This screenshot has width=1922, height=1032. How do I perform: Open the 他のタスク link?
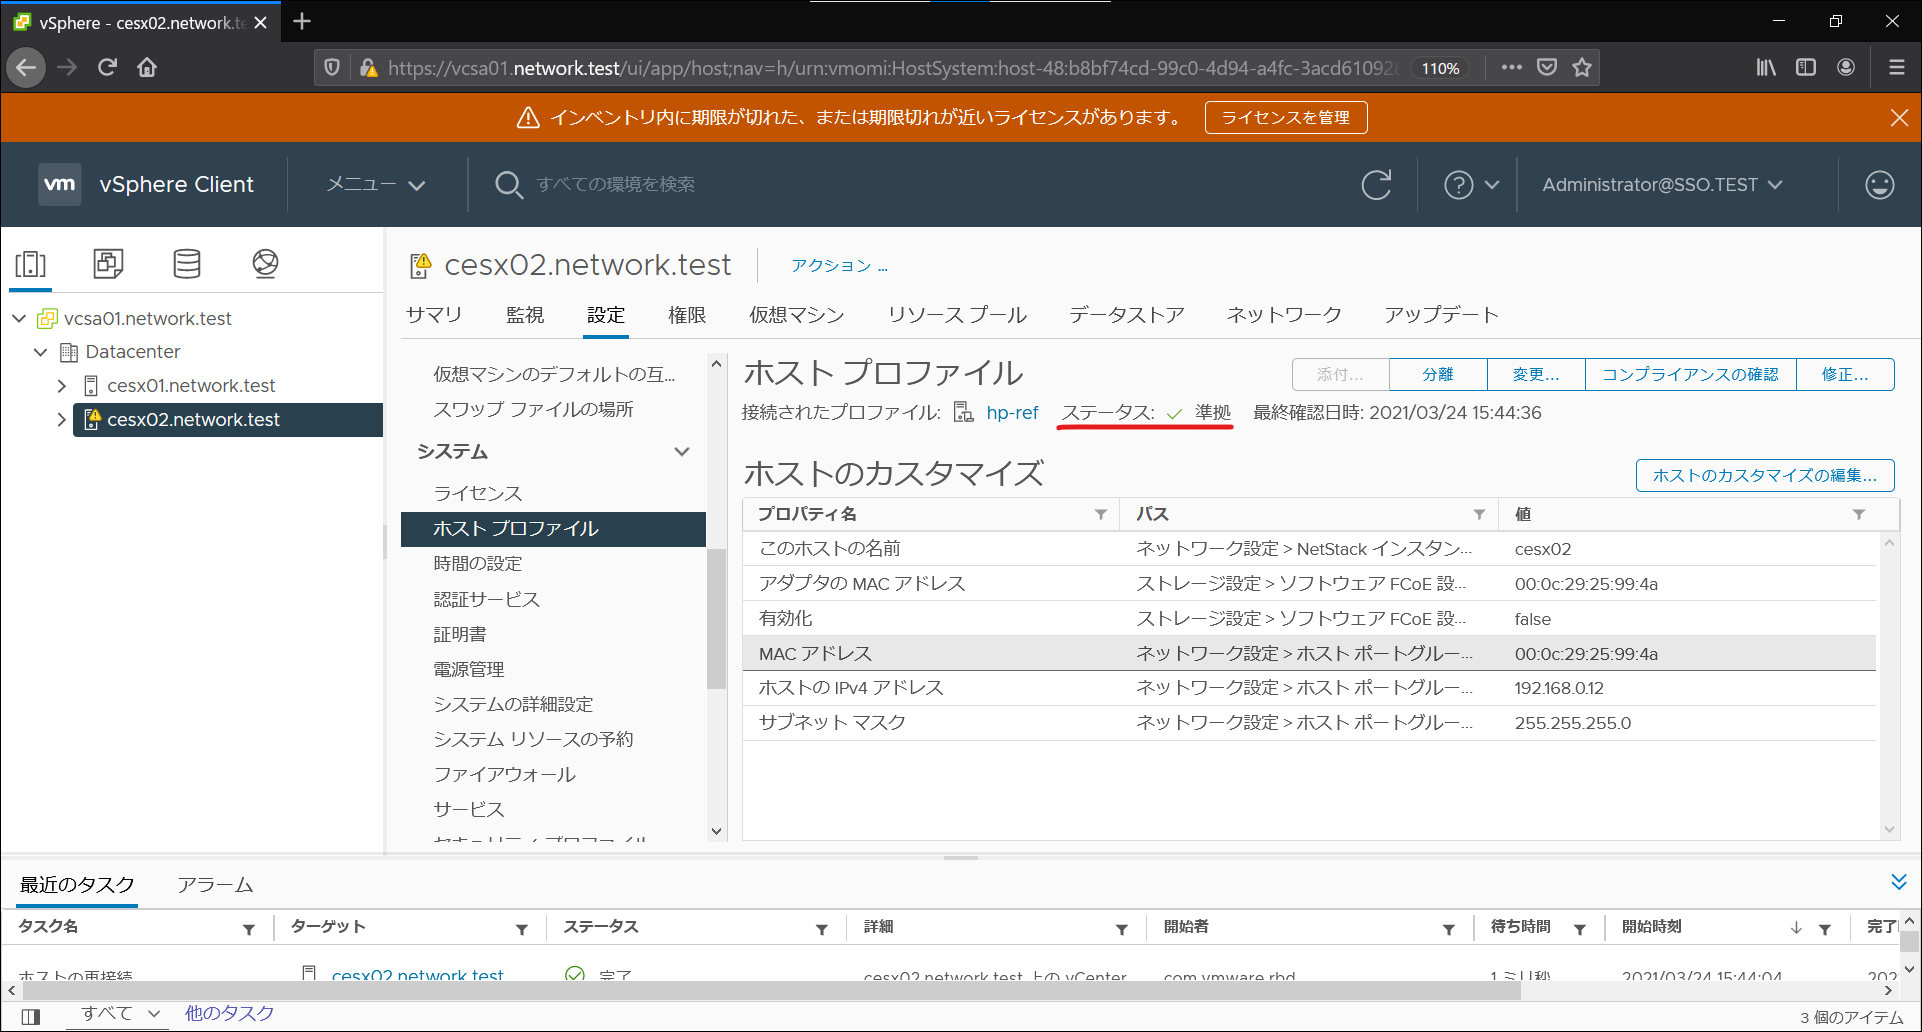[x=229, y=1014]
